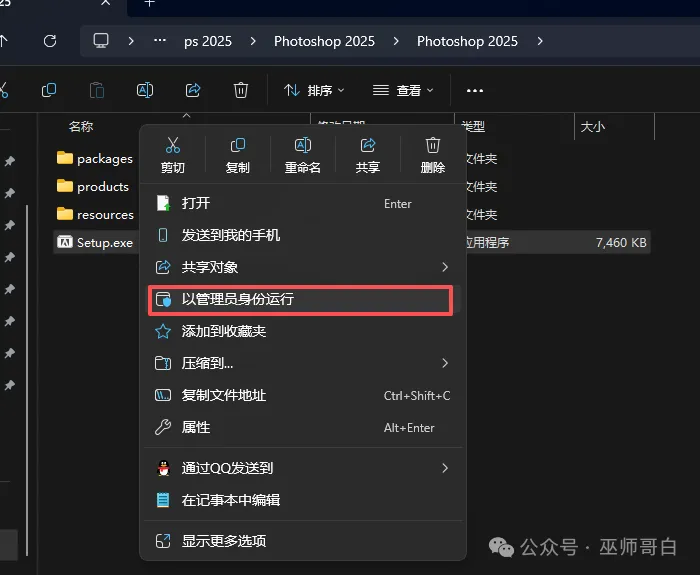Click the This PC monitor icon in address bar
Viewport: 700px width, 575px height.
(x=101, y=41)
